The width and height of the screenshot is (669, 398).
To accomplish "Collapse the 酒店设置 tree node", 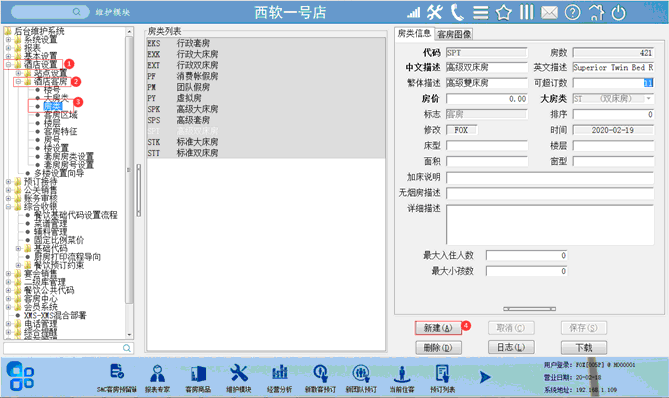I will point(8,65).
